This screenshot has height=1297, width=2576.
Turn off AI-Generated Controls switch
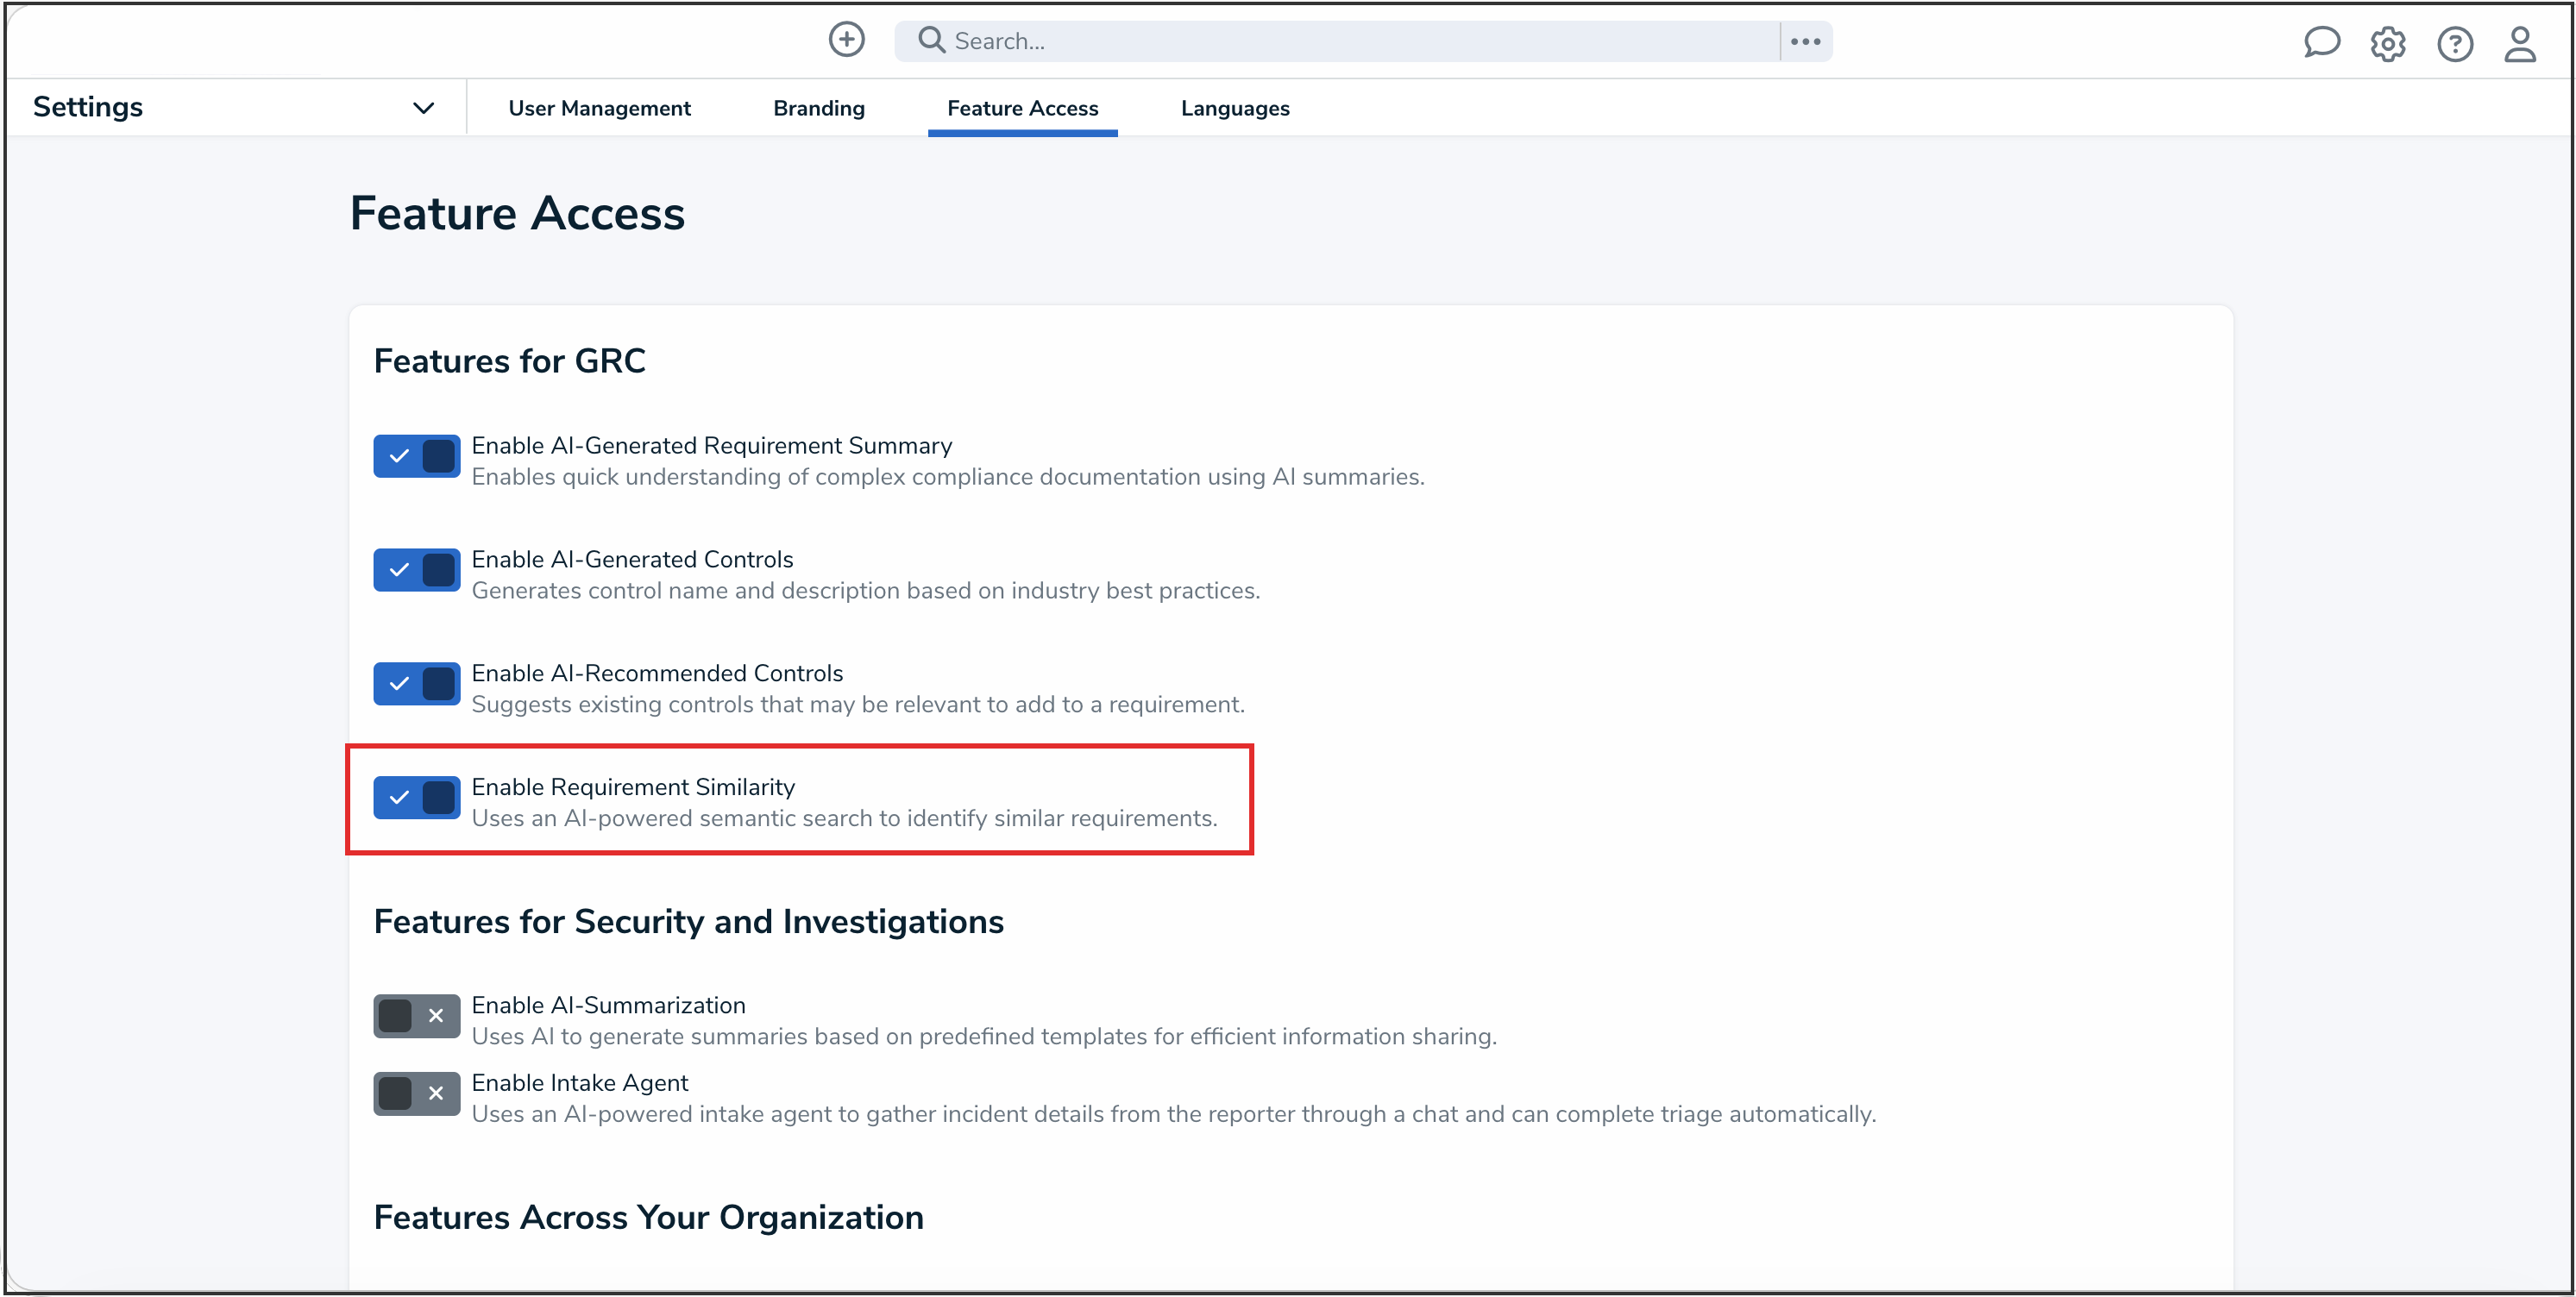click(416, 570)
